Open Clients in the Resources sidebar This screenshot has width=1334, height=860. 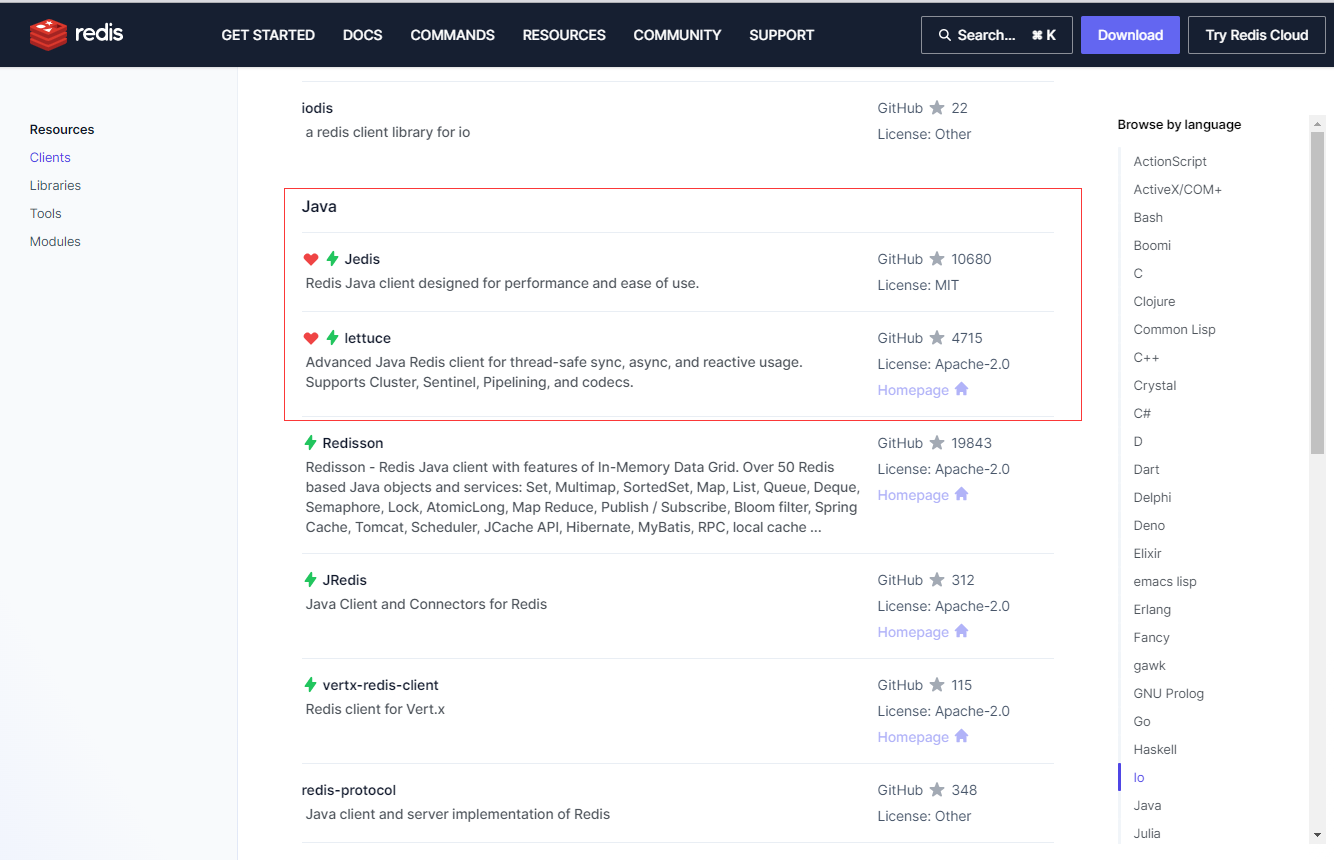click(x=50, y=157)
